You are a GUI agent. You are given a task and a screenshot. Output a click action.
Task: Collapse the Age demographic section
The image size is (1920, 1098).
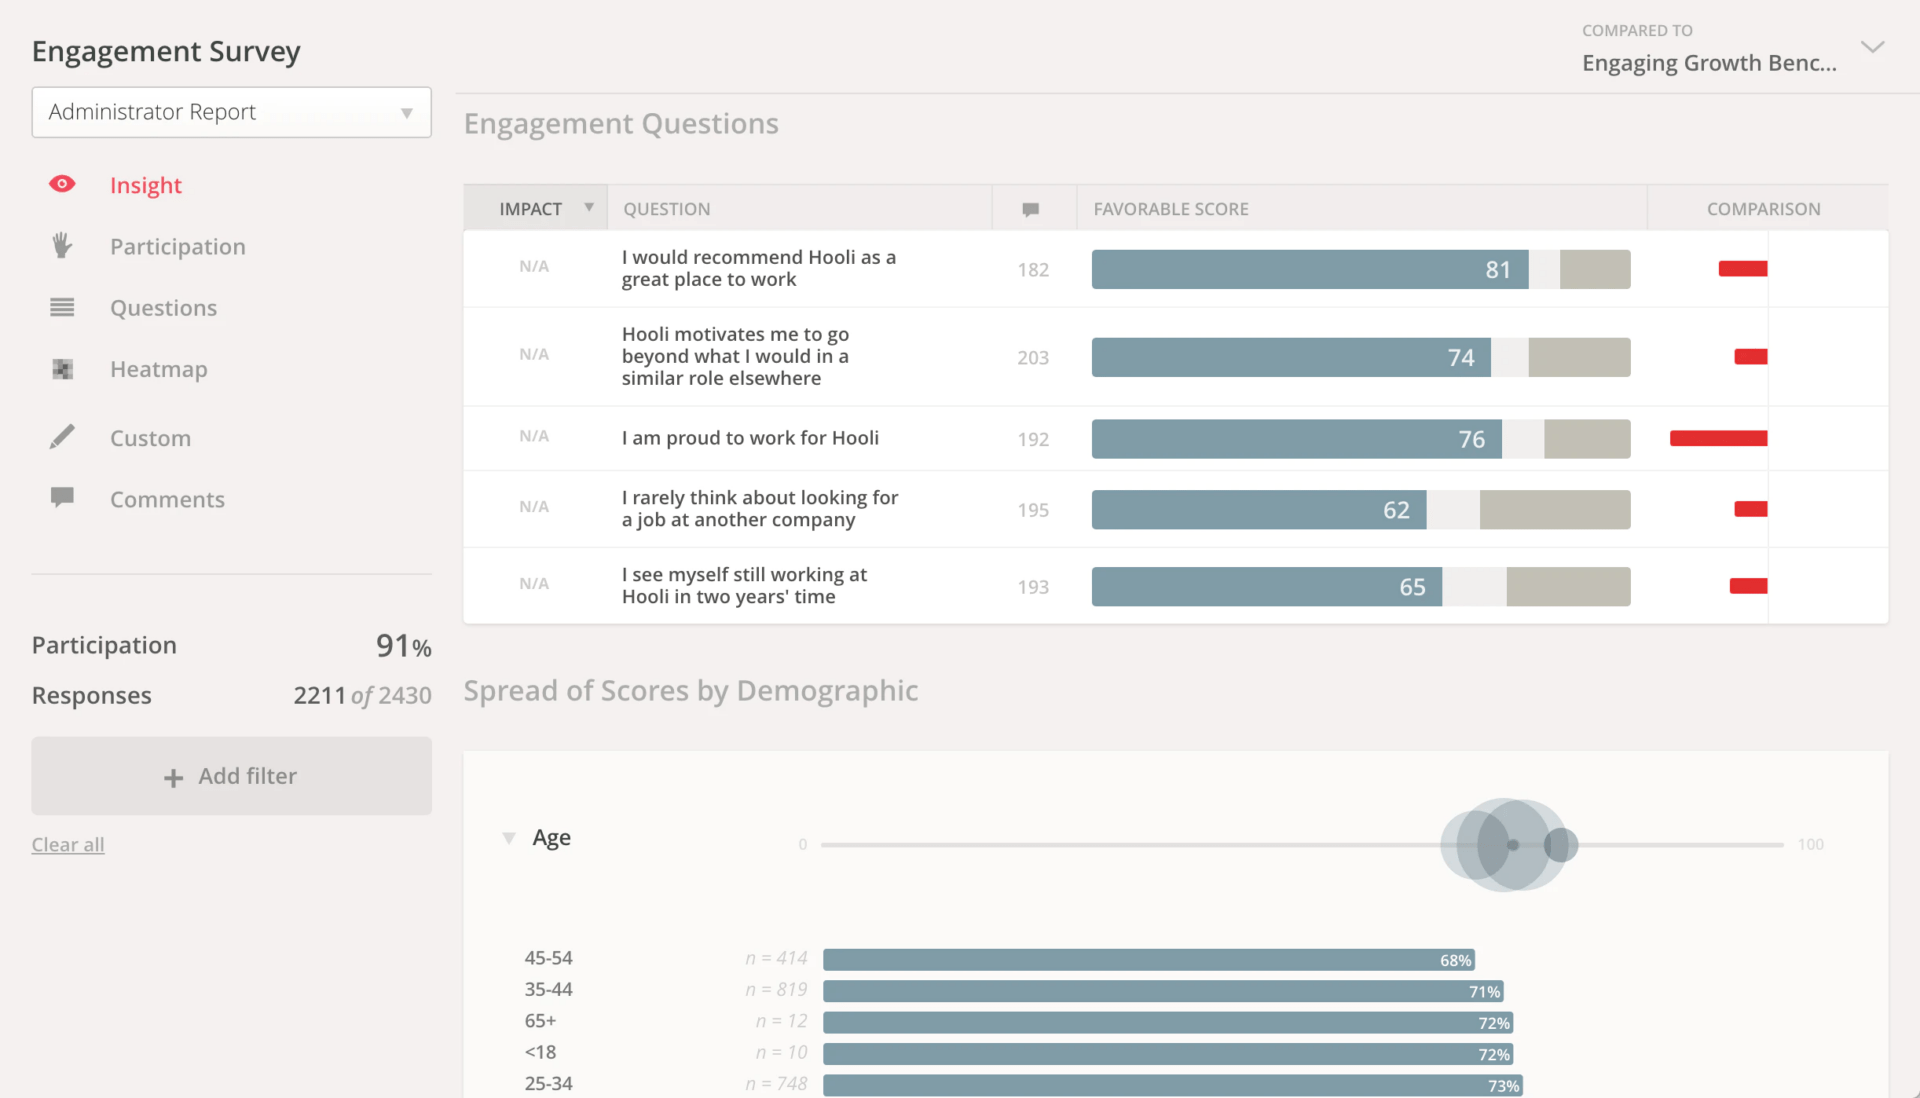[x=507, y=838]
